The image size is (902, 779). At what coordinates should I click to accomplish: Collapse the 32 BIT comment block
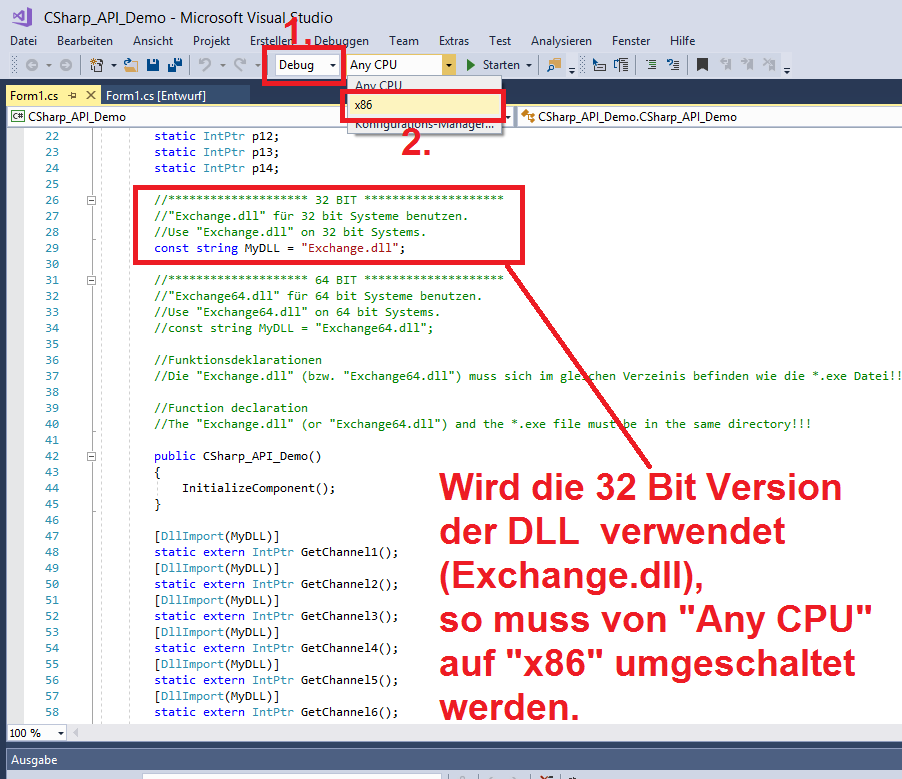pyautogui.click(x=91, y=200)
